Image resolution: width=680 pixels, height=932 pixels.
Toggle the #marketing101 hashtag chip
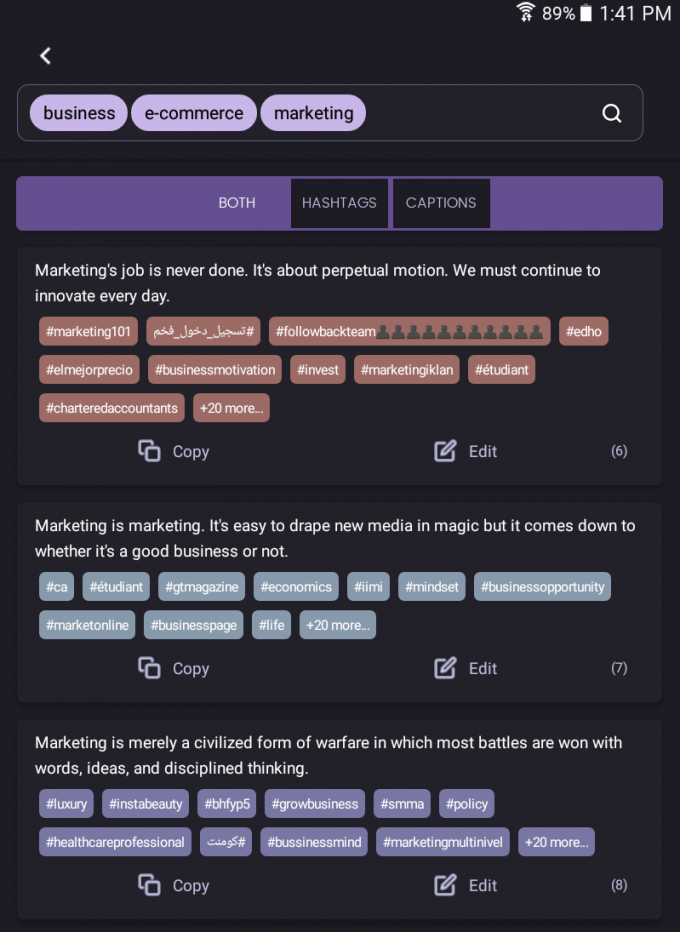pyautogui.click(x=88, y=331)
